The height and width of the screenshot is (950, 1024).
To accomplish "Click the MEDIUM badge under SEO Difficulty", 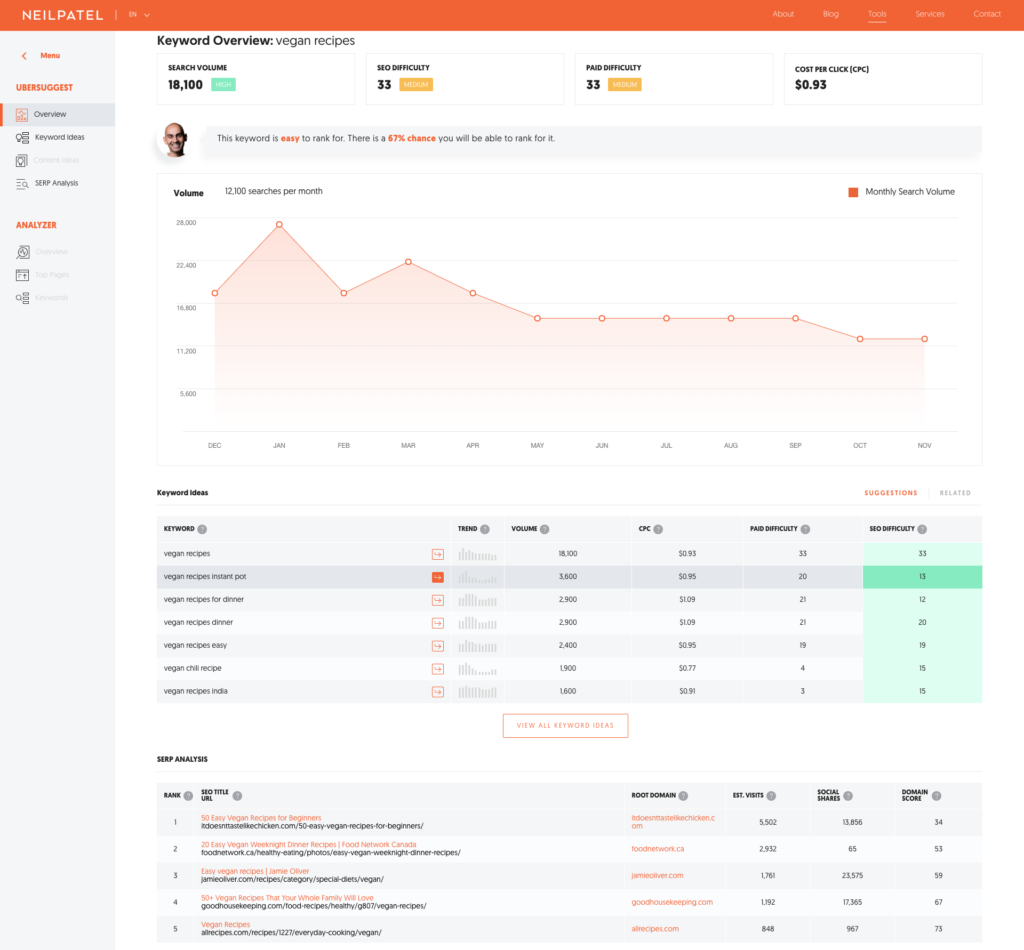I will click(416, 85).
